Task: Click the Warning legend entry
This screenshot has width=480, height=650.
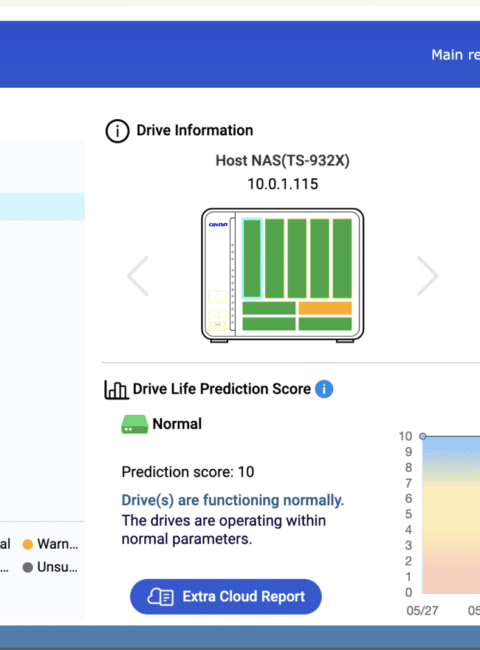Action: pos(50,544)
